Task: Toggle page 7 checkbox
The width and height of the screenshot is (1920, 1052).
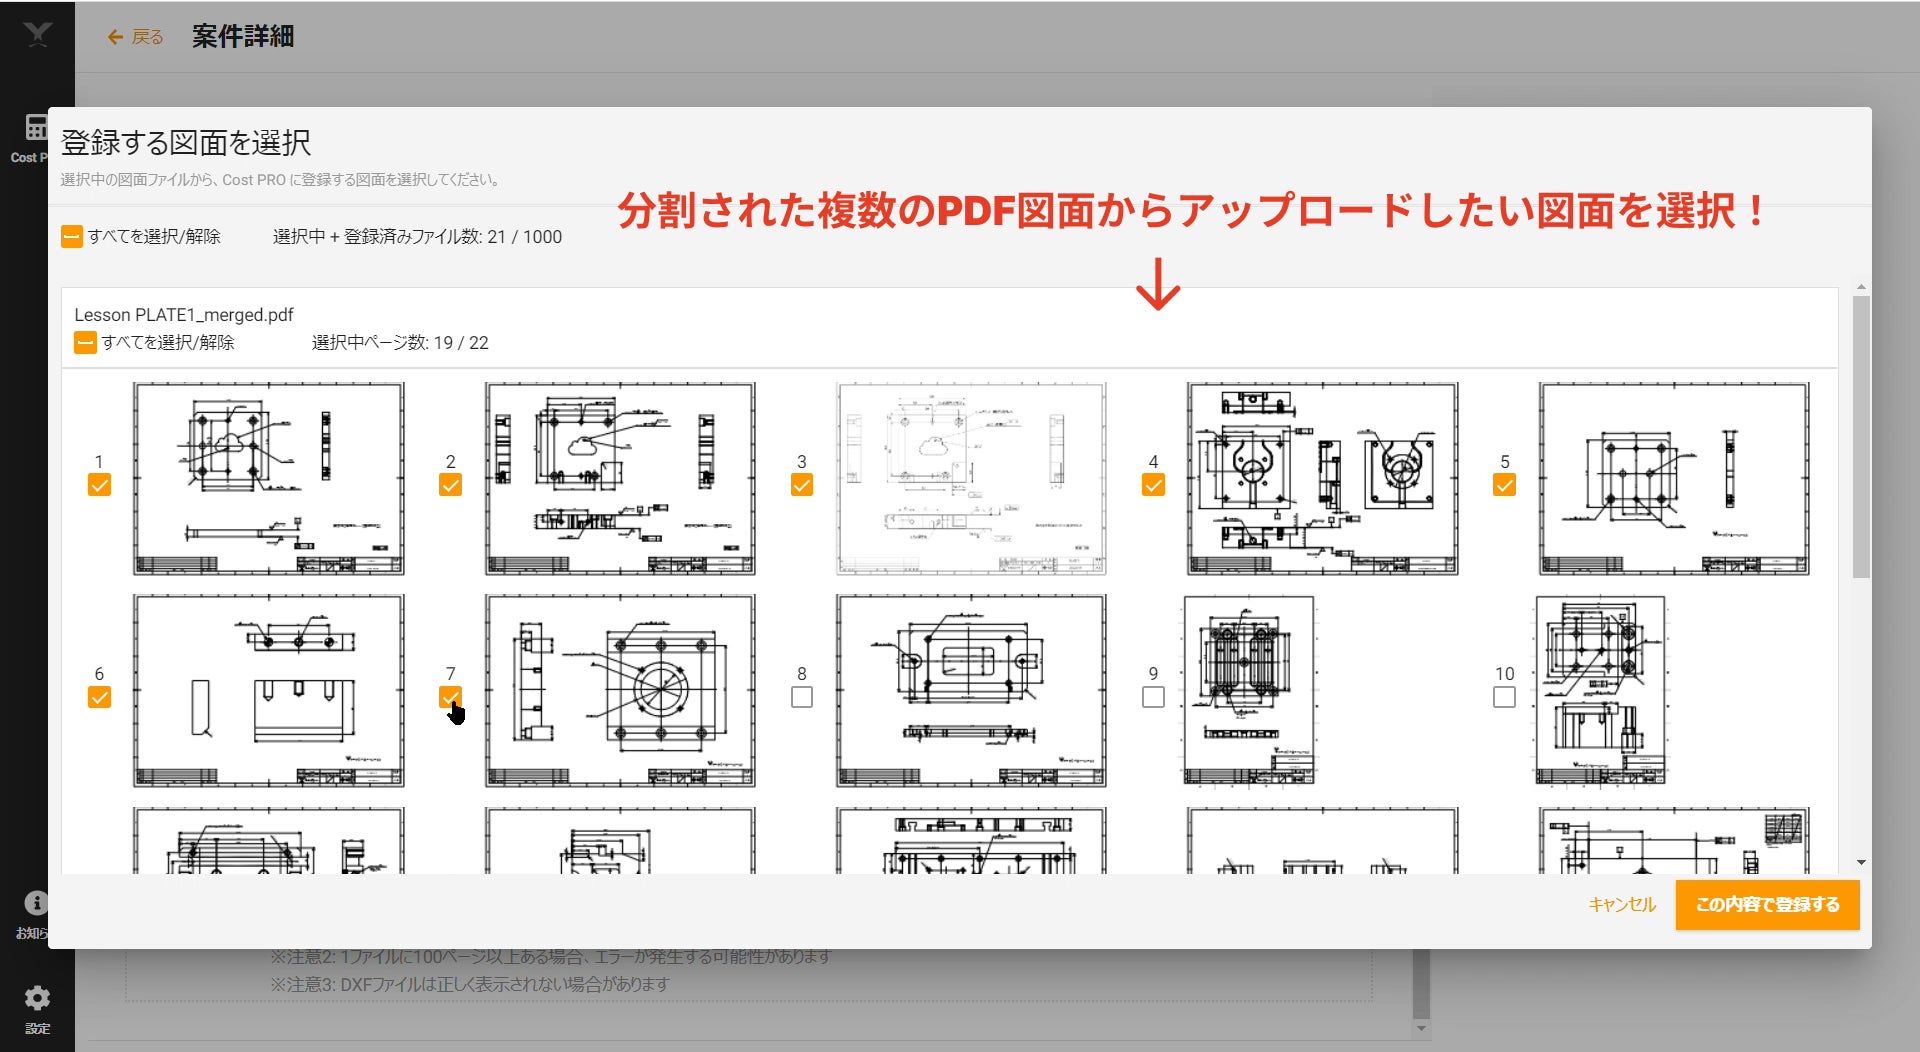Action: click(x=450, y=697)
